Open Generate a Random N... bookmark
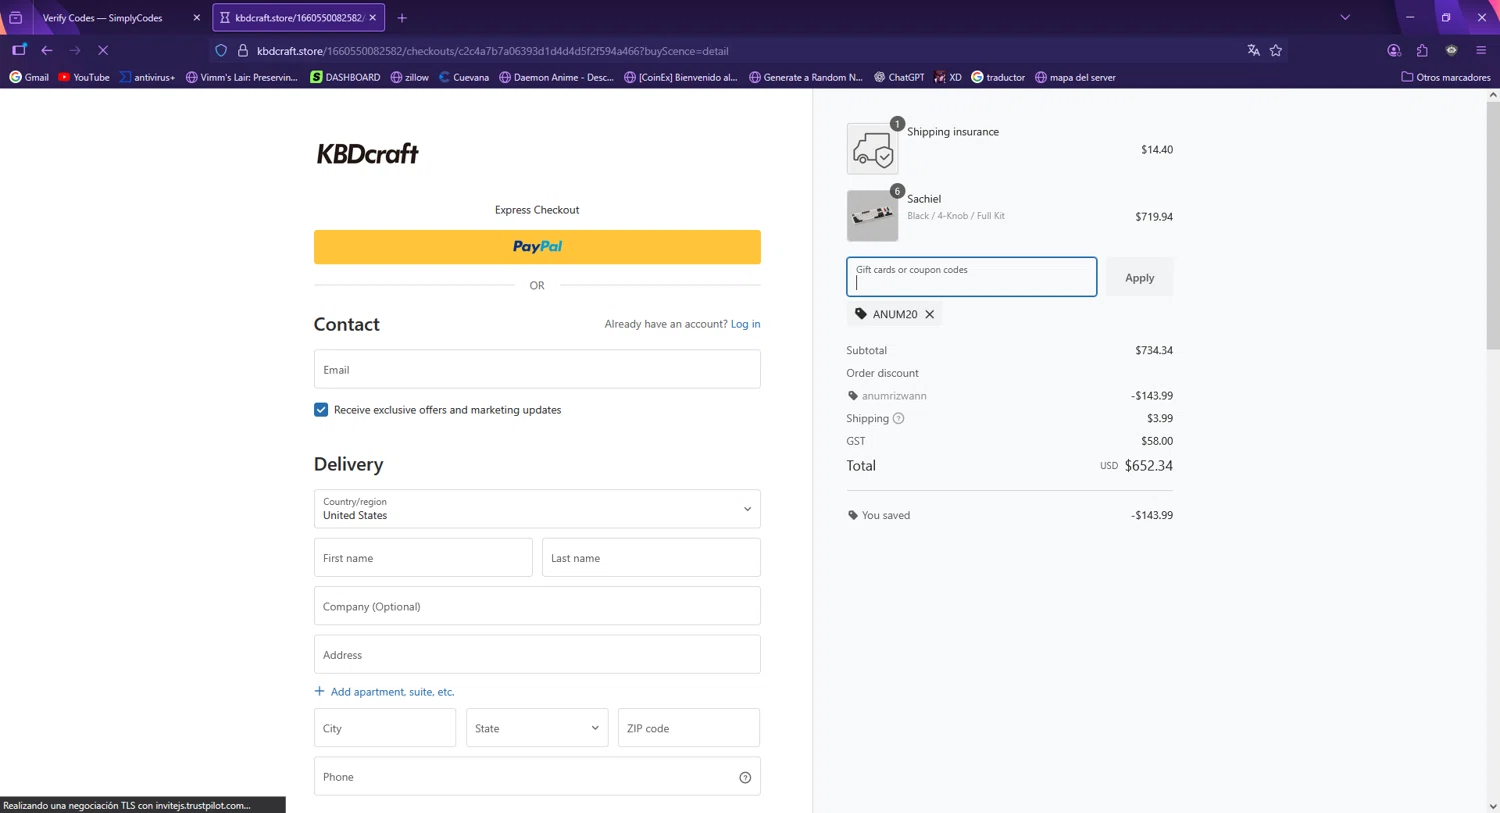The height and width of the screenshot is (813, 1500). [806, 77]
